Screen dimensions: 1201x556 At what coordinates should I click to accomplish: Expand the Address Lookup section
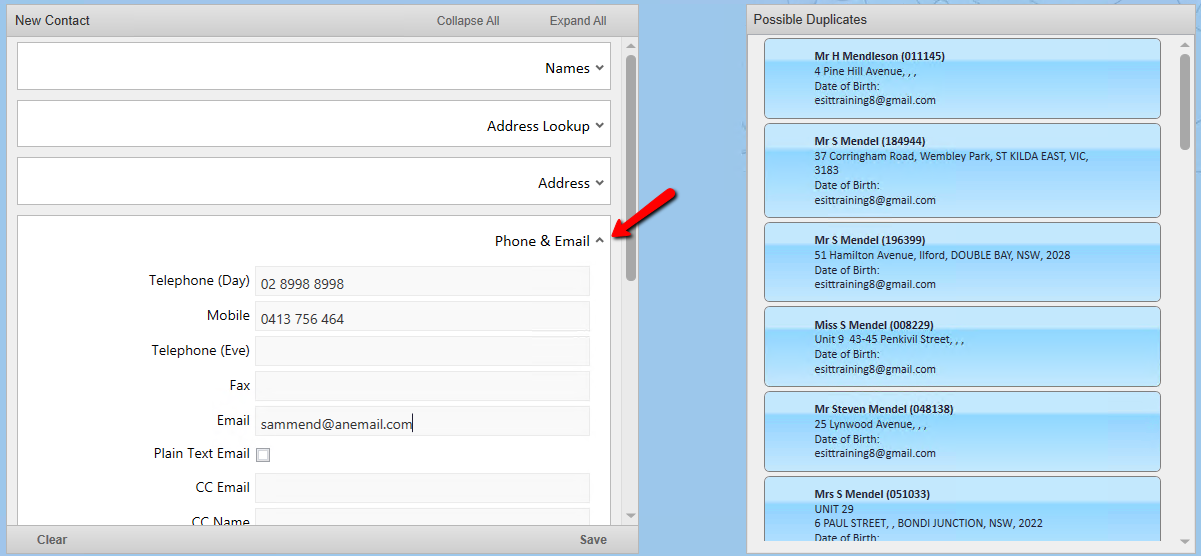click(599, 126)
